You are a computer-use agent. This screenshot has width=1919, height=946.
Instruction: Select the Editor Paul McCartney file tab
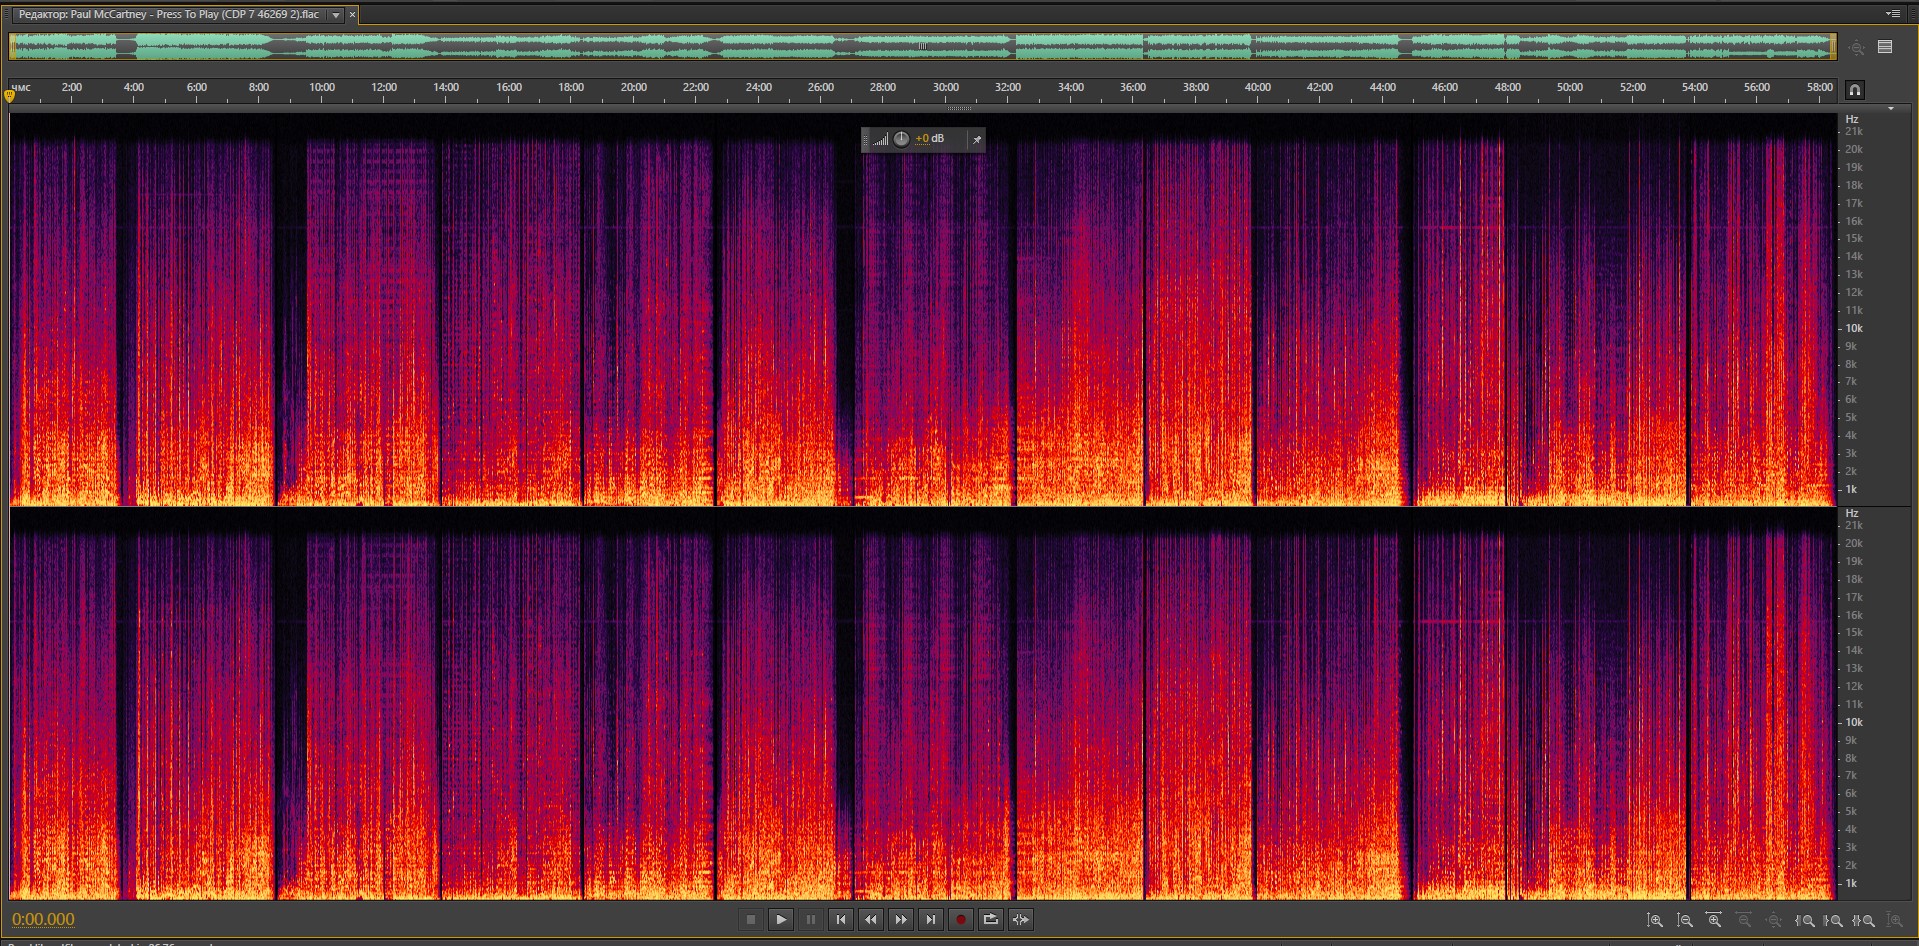click(168, 15)
